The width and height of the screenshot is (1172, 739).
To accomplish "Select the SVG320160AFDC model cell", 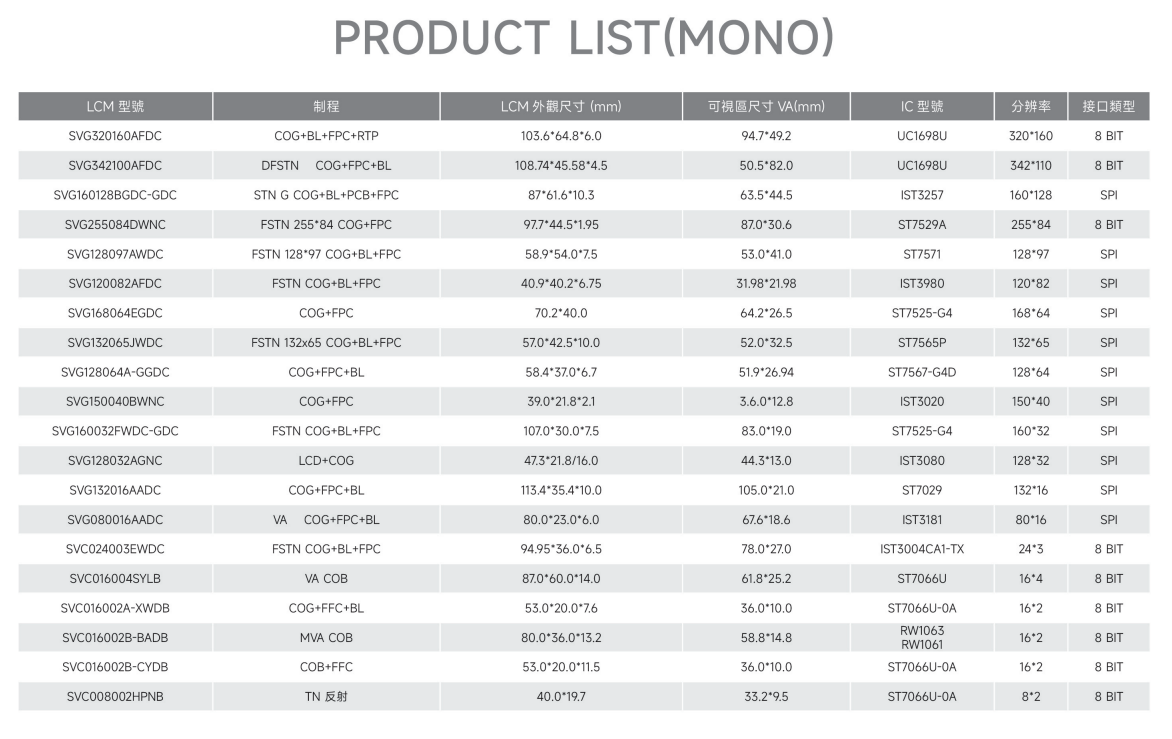I will [115, 136].
